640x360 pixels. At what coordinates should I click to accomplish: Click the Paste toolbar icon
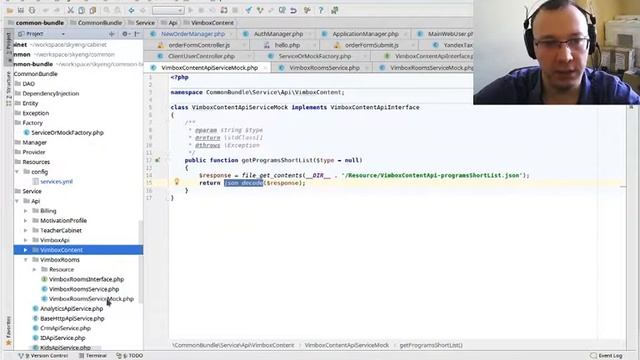(93, 11)
